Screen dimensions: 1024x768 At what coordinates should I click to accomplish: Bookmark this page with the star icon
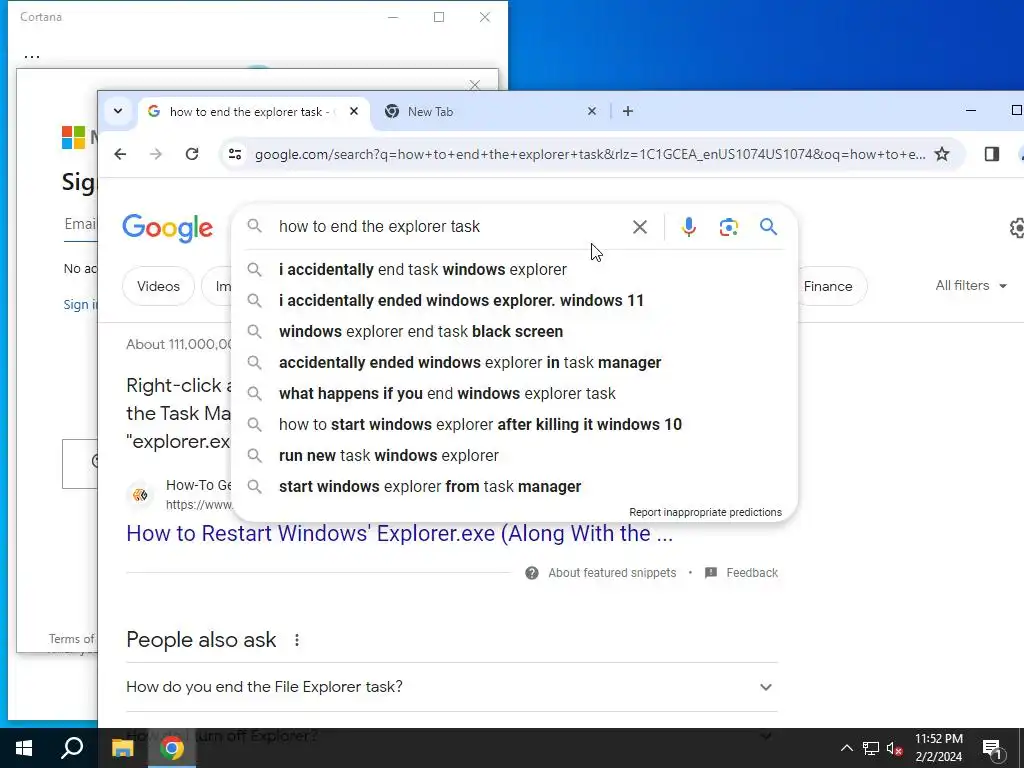click(x=942, y=154)
